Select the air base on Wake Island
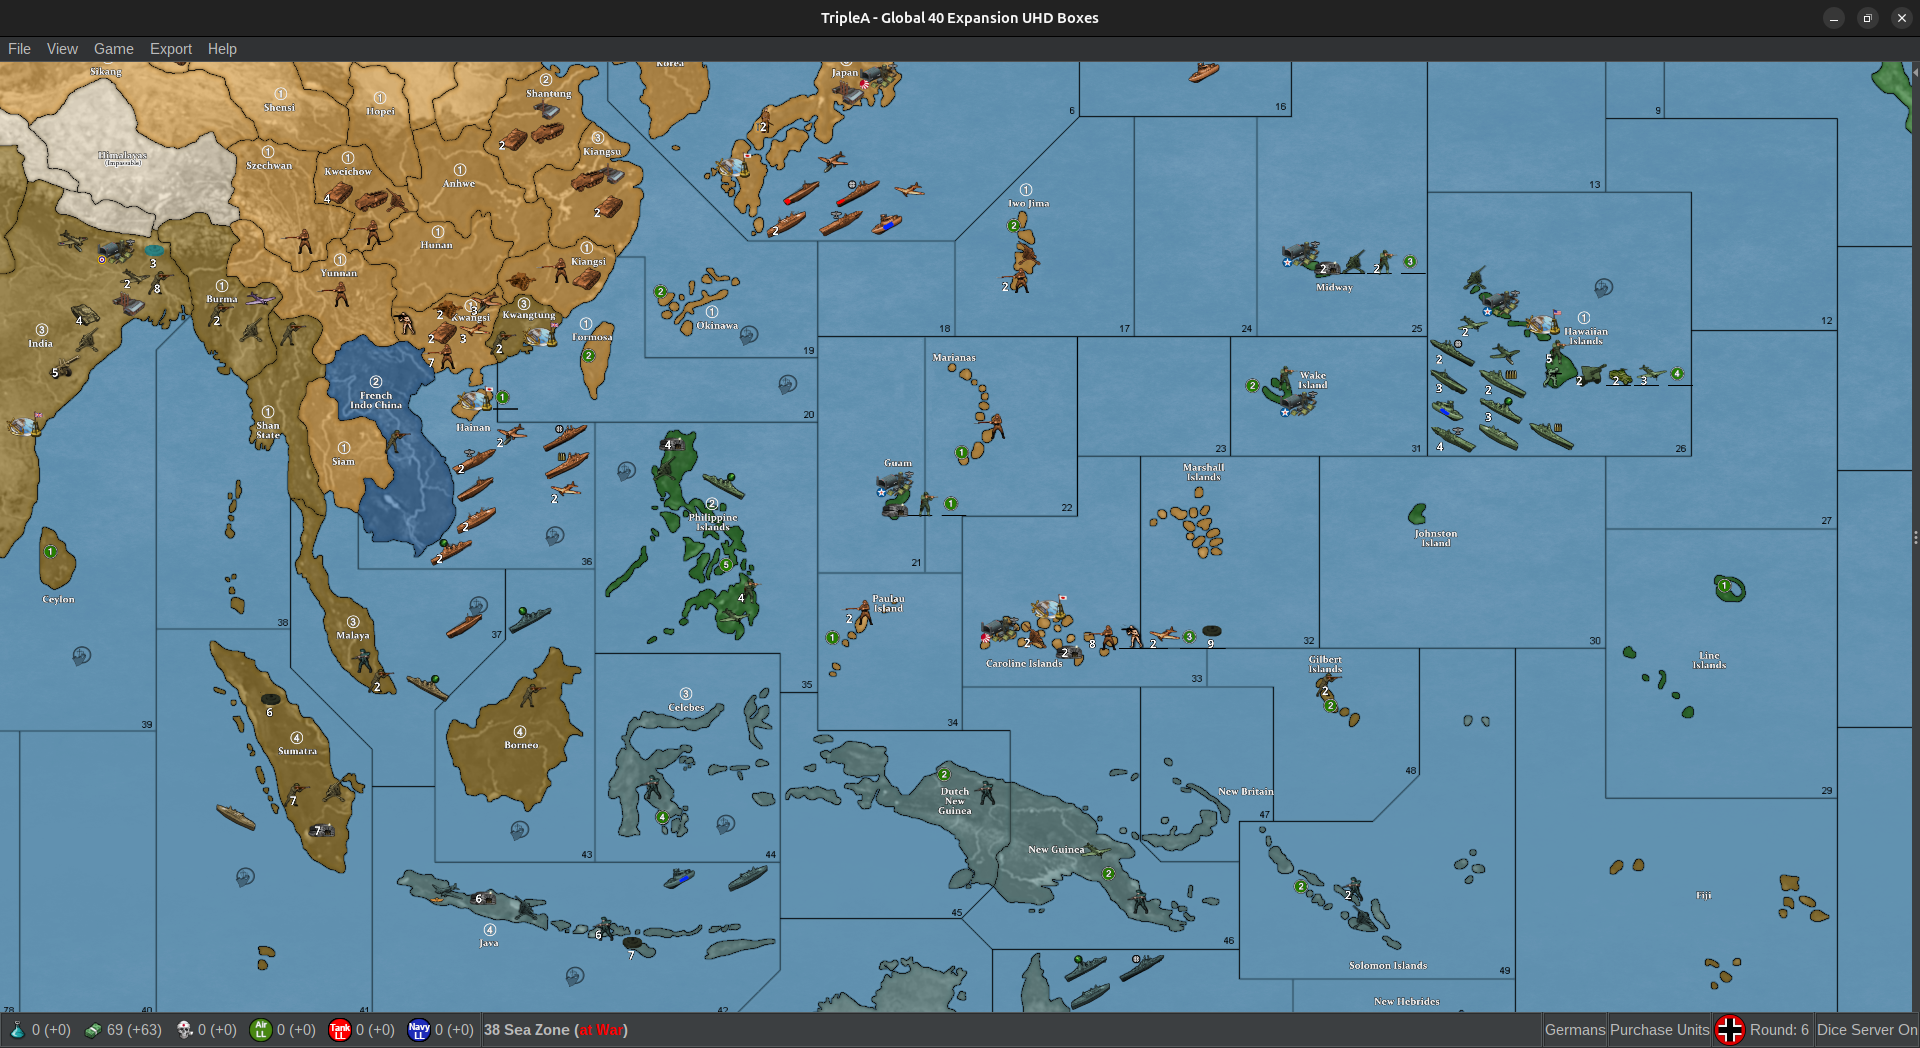 [1298, 404]
